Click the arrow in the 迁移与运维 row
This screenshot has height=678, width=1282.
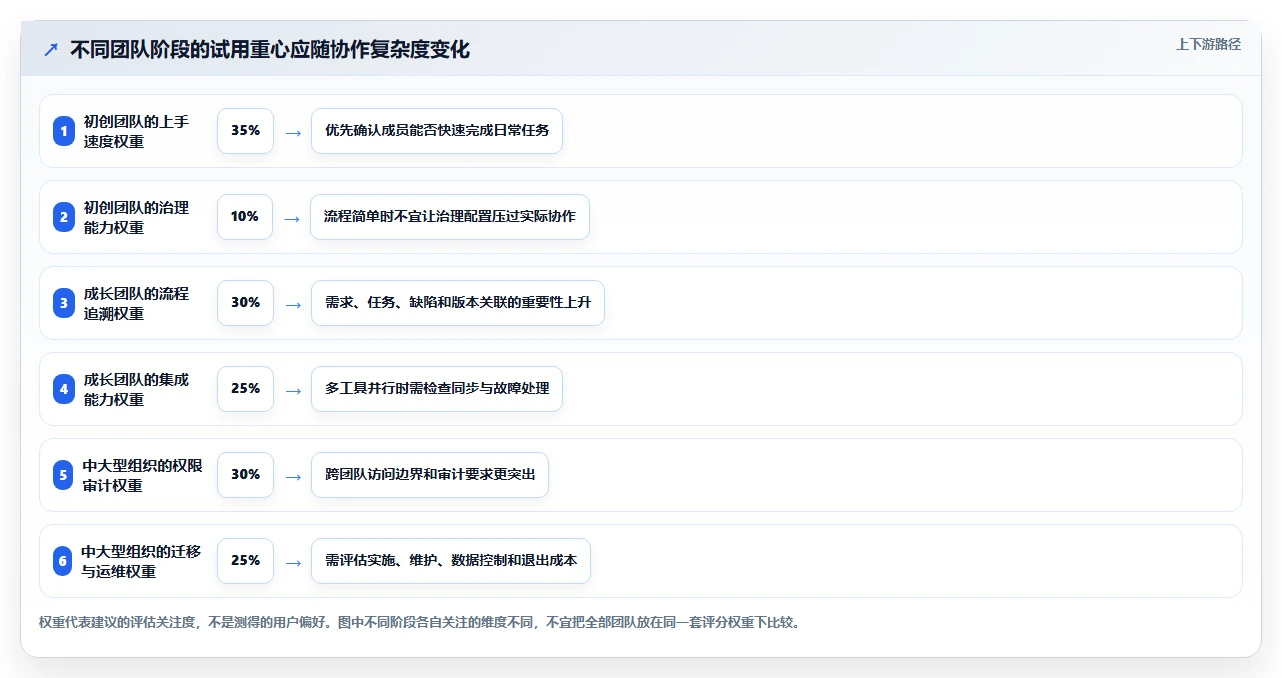pos(293,562)
